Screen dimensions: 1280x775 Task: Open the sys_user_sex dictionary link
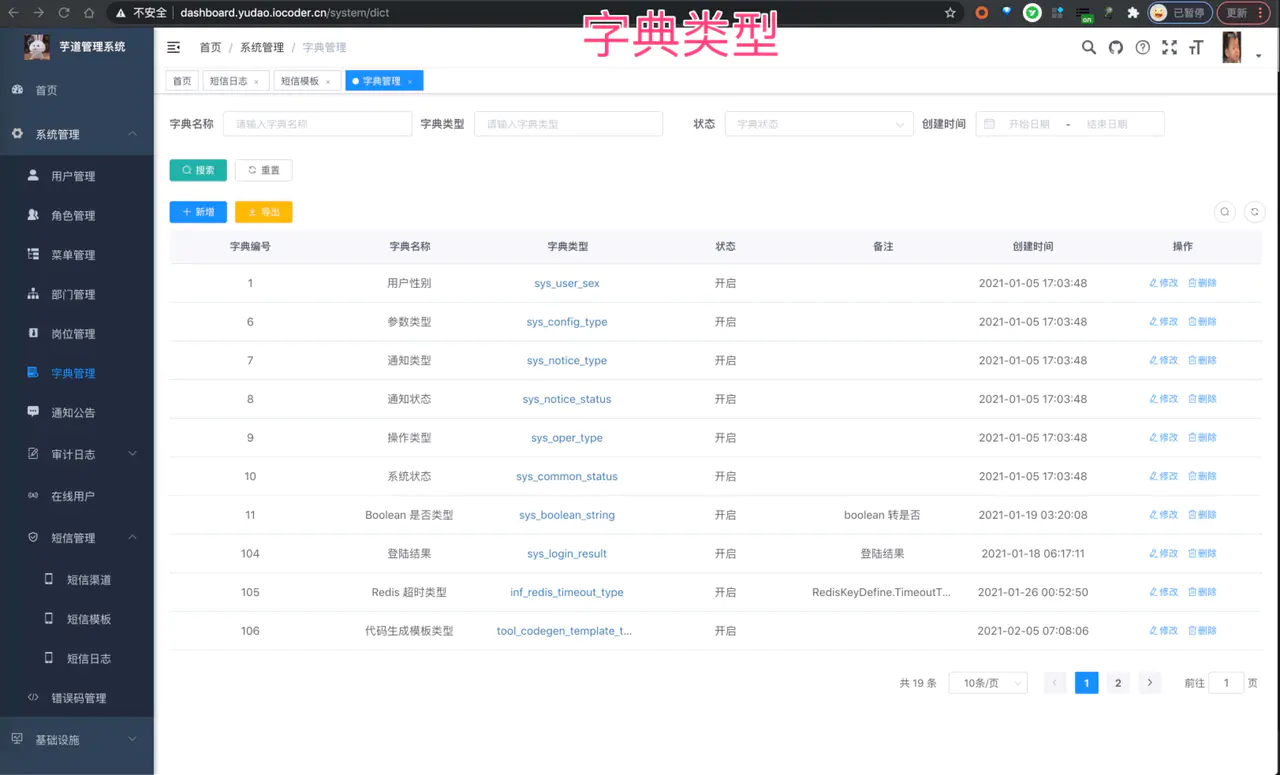point(567,283)
